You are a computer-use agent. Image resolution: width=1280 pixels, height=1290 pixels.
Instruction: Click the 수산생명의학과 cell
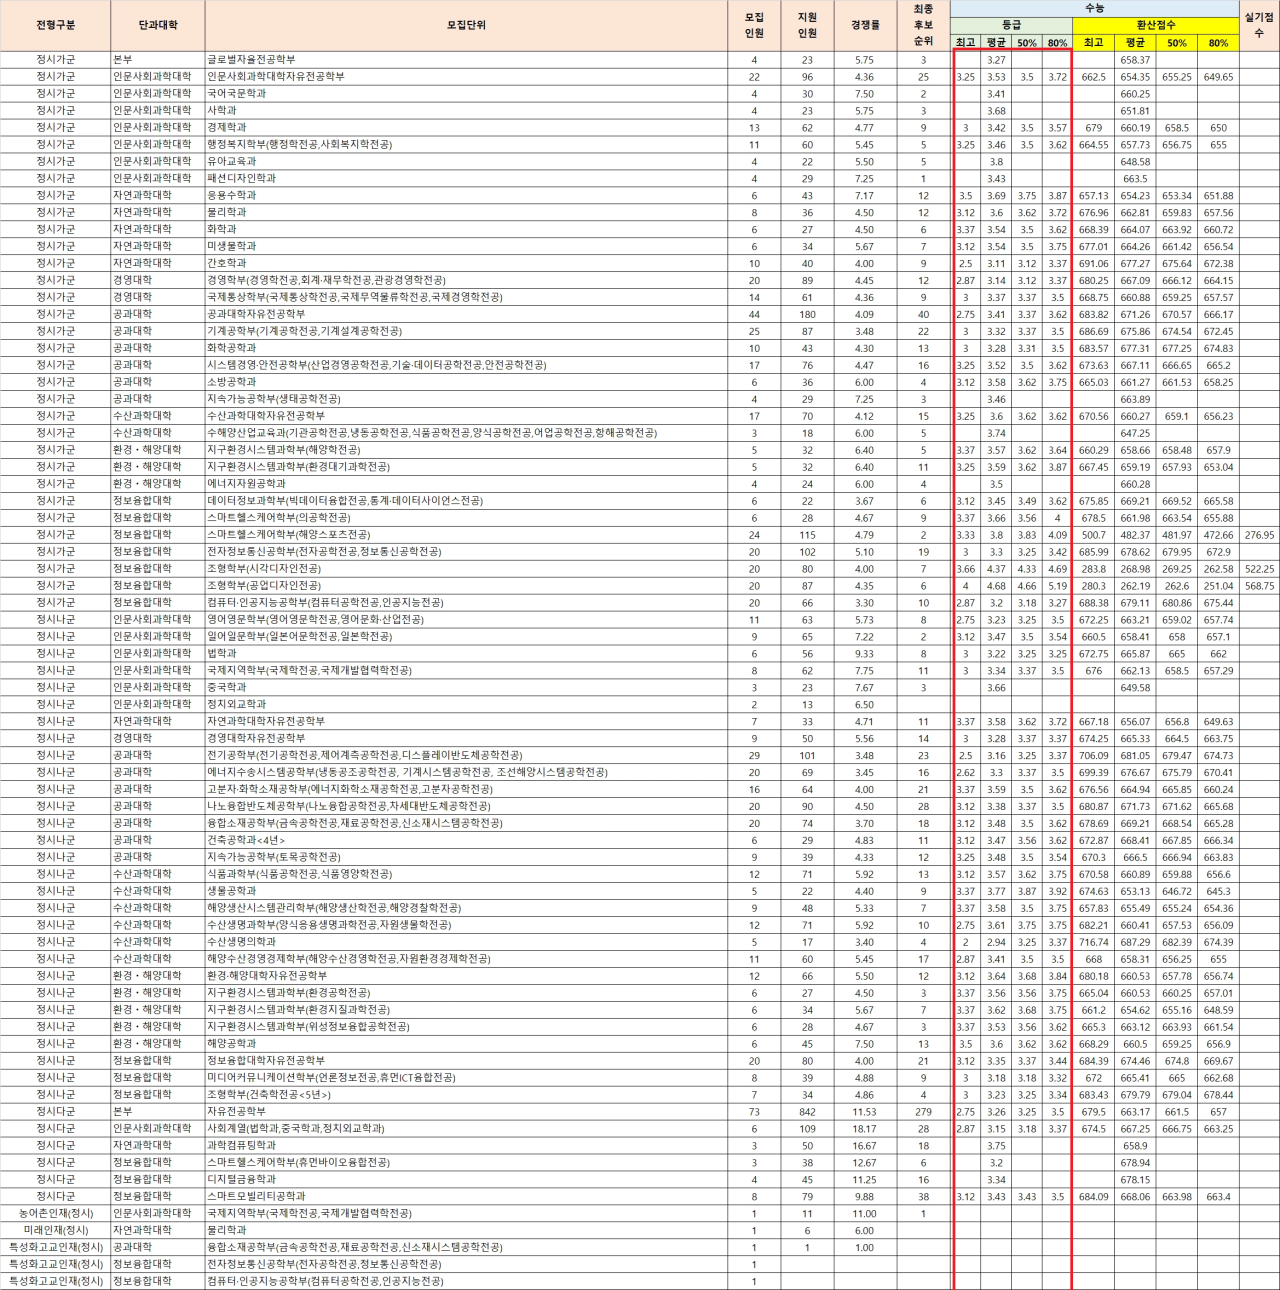click(x=241, y=942)
